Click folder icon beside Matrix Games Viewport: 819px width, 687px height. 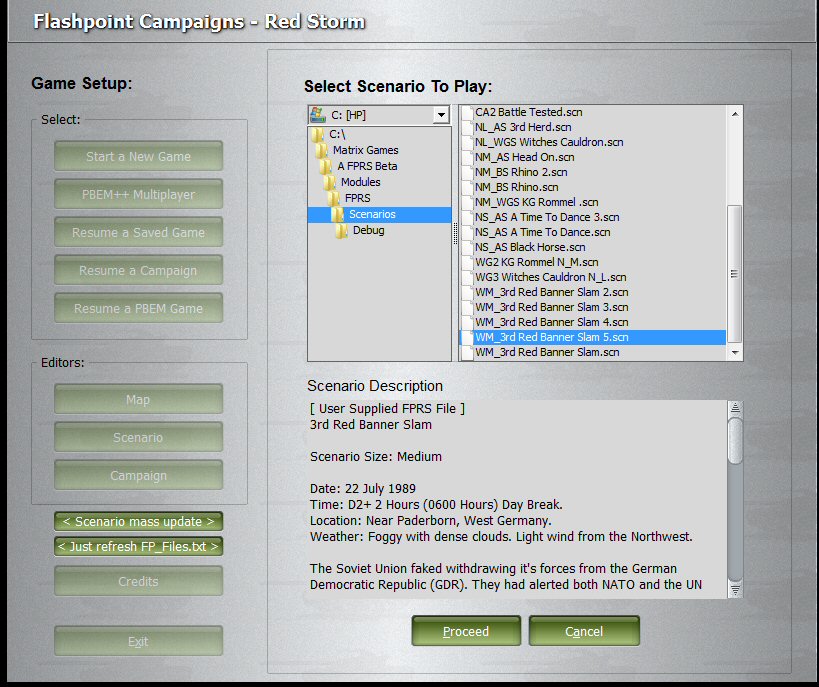click(322, 150)
